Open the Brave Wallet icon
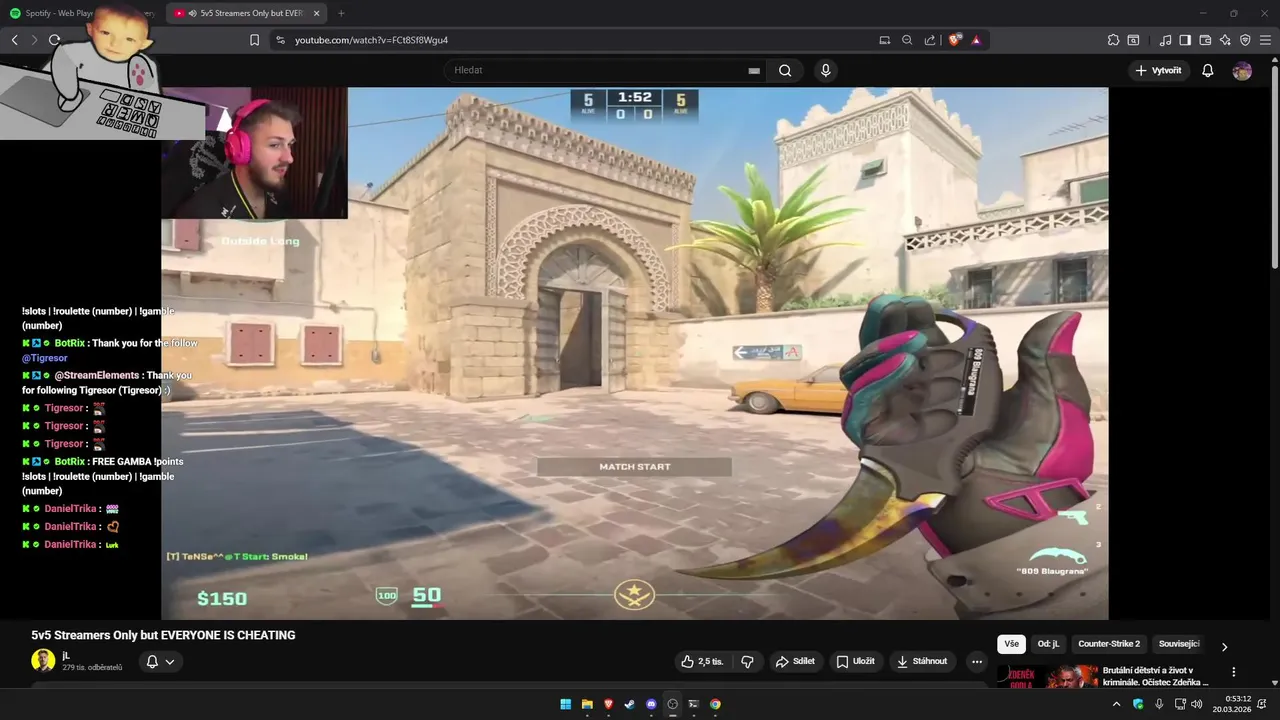 1205,40
